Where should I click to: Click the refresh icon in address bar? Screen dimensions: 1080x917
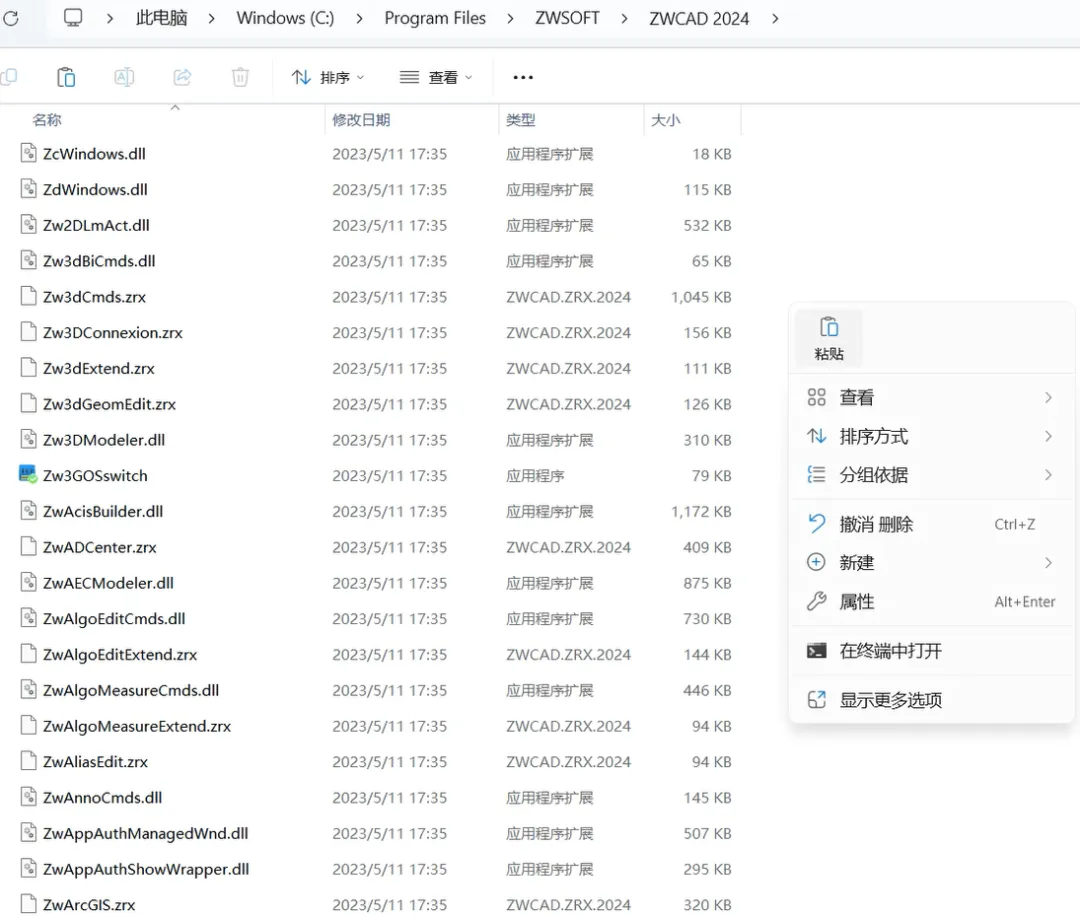coord(11,18)
